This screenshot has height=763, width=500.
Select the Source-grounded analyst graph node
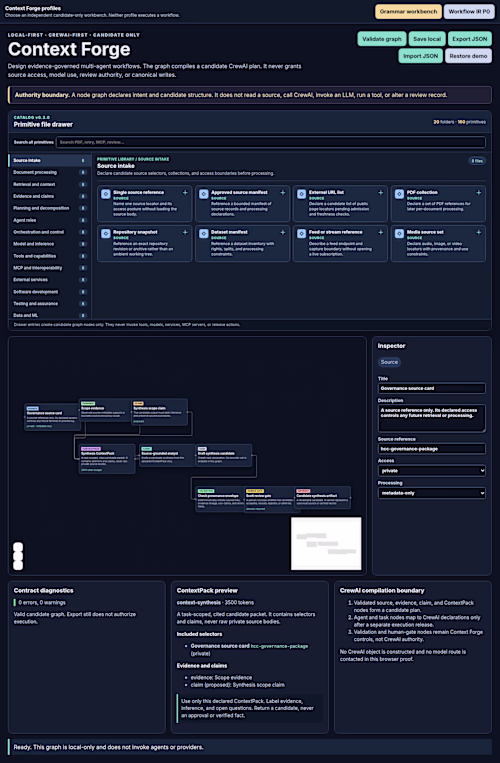[167, 455]
